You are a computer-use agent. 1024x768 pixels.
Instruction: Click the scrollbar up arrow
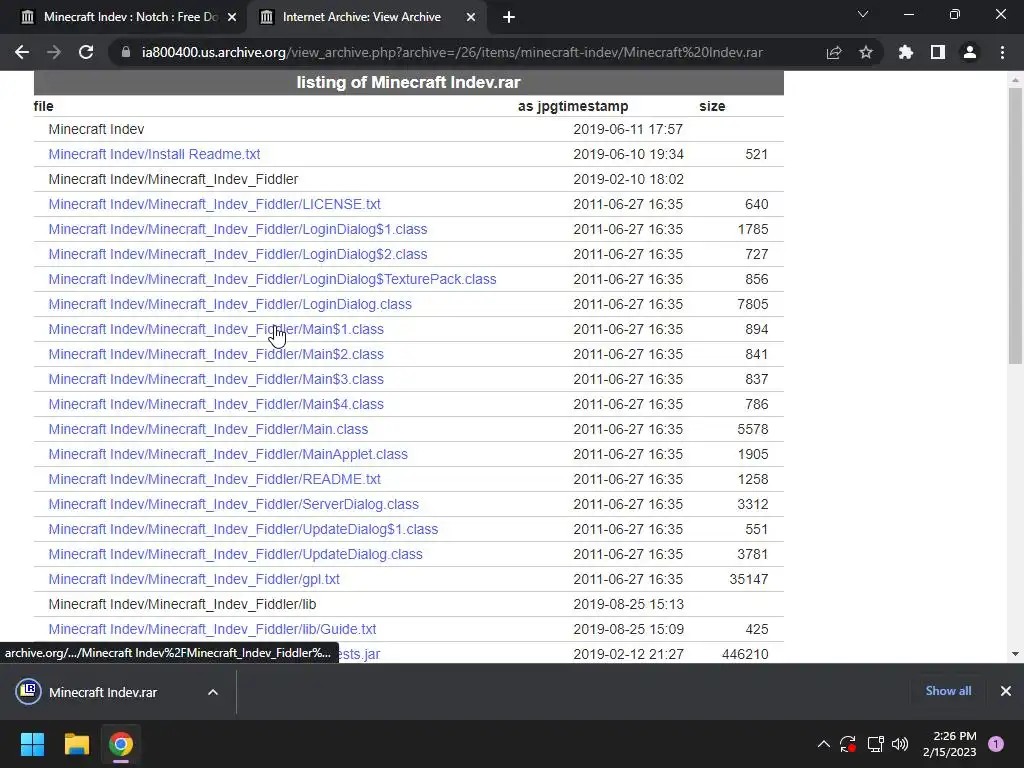click(1015, 80)
